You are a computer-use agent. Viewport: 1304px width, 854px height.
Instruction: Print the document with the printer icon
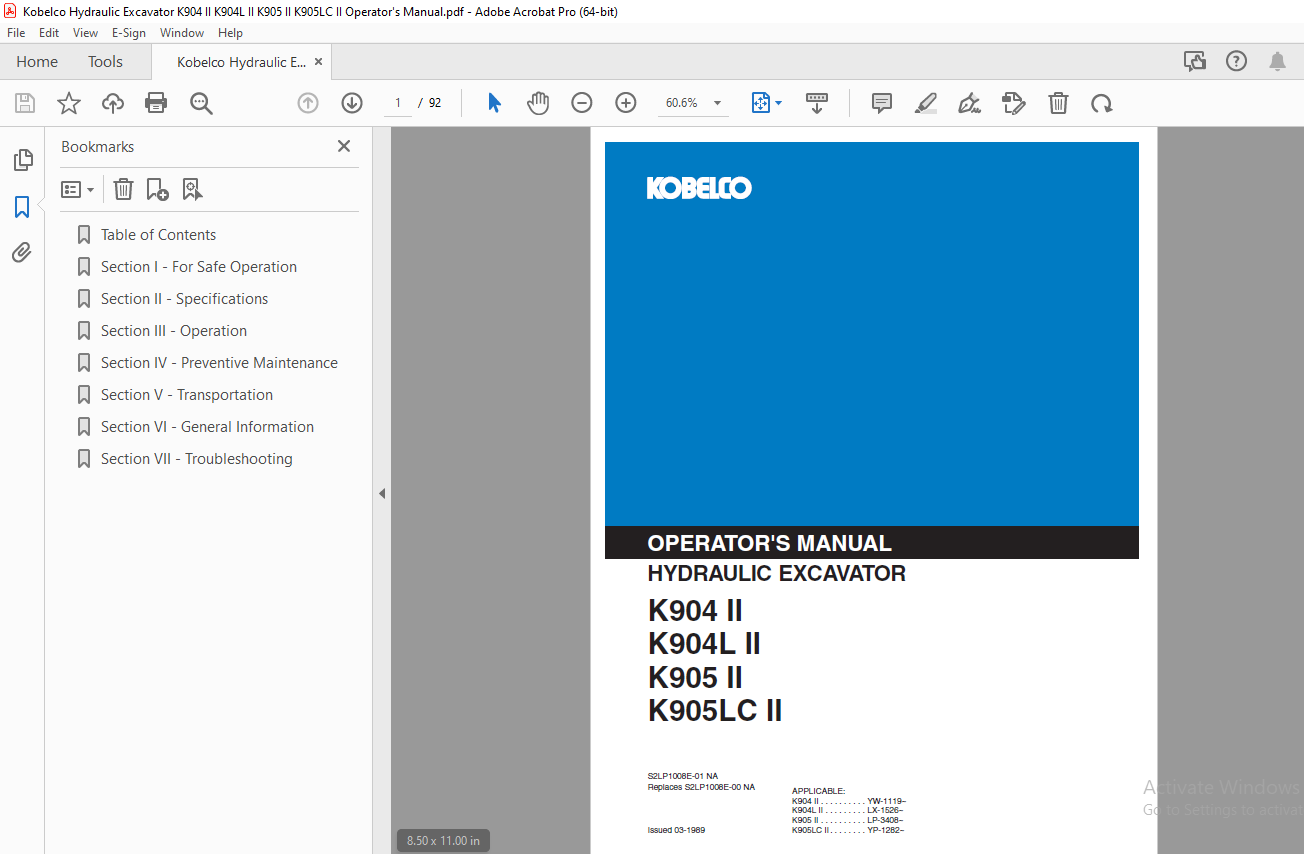point(156,103)
